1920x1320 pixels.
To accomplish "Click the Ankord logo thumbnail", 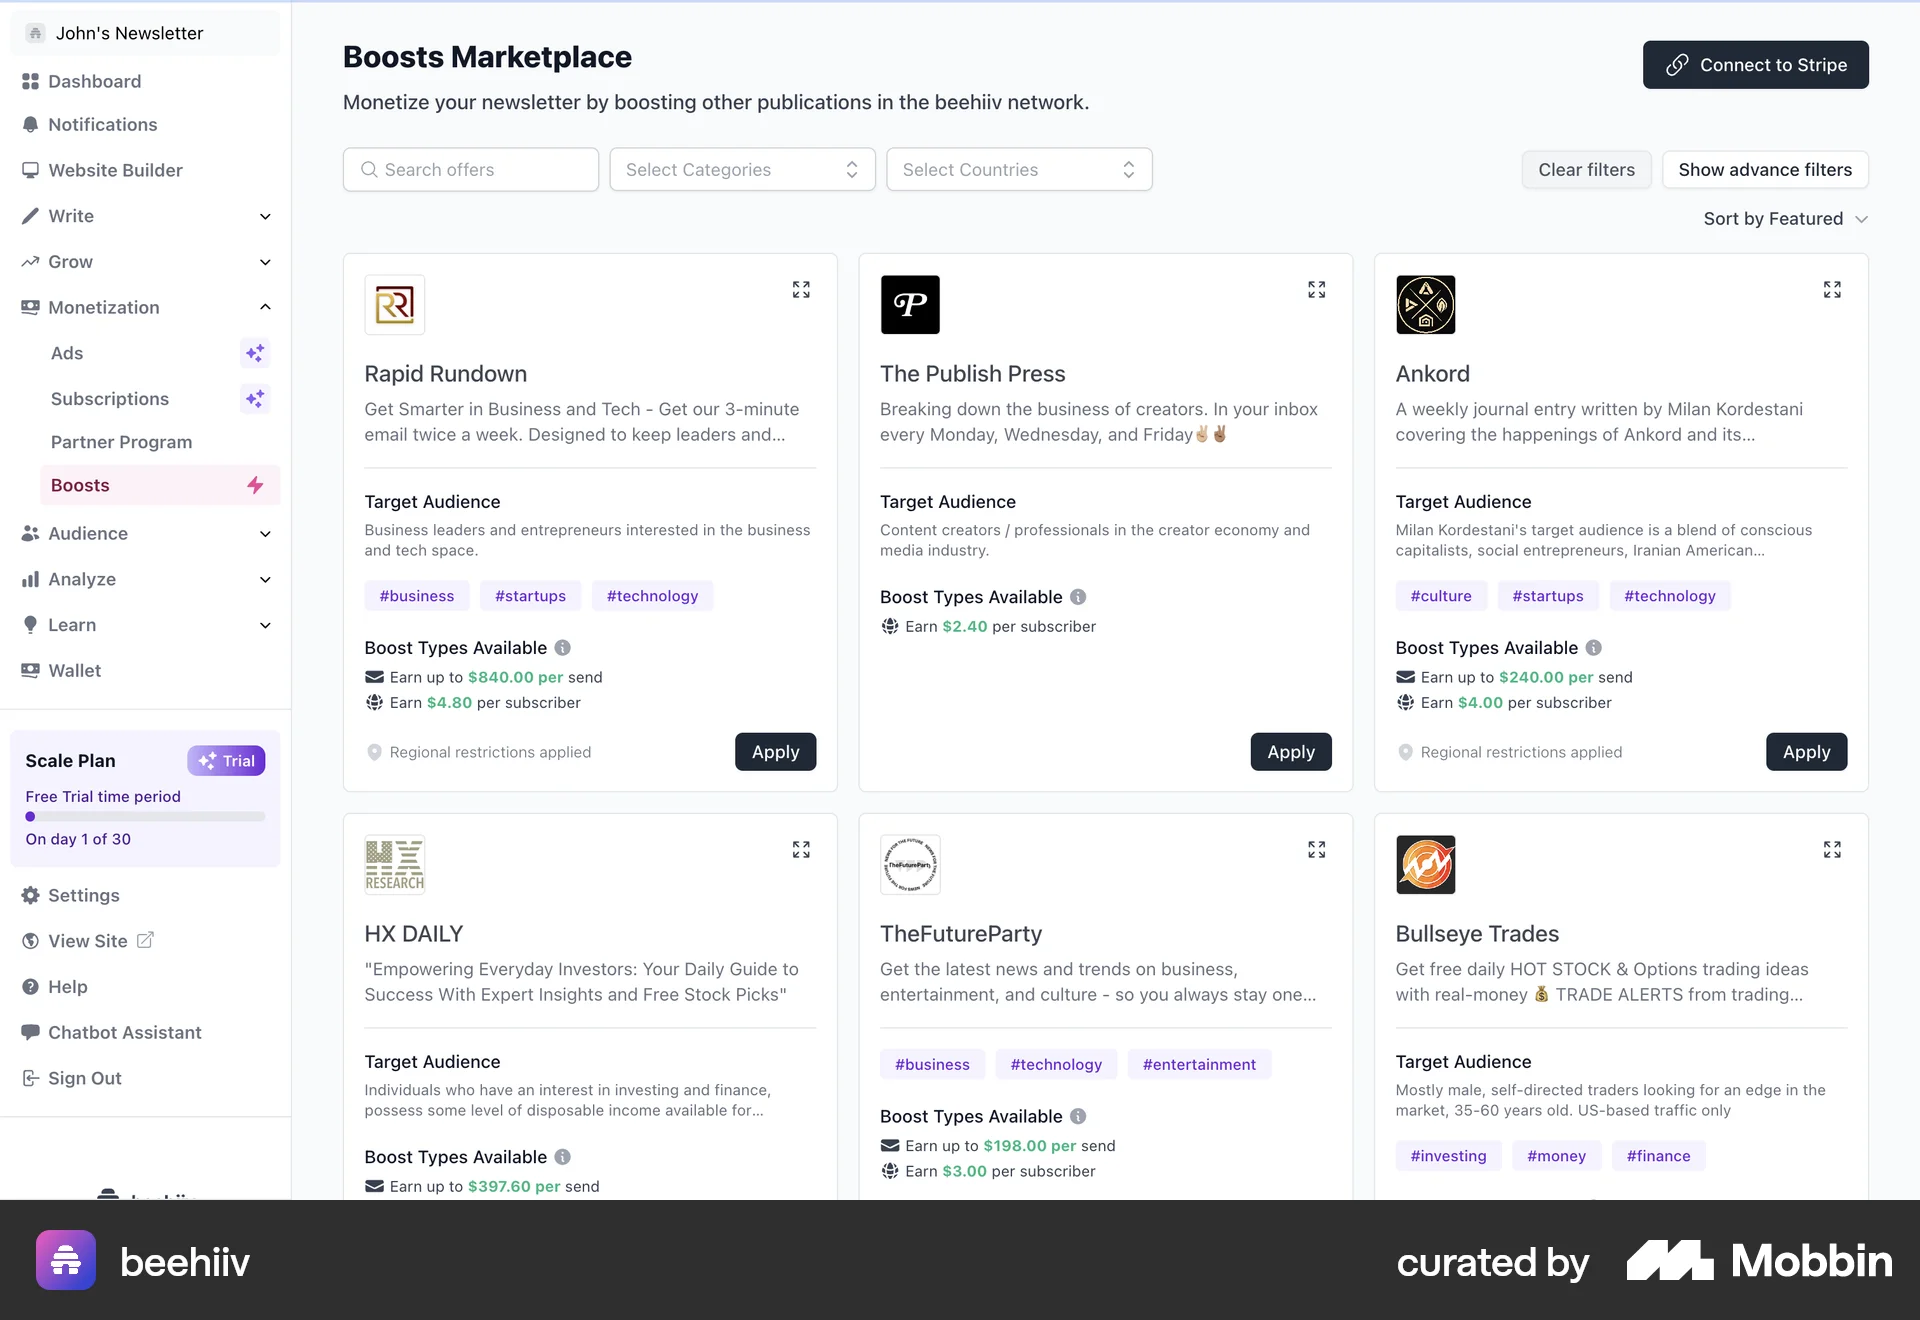I will [x=1426, y=305].
